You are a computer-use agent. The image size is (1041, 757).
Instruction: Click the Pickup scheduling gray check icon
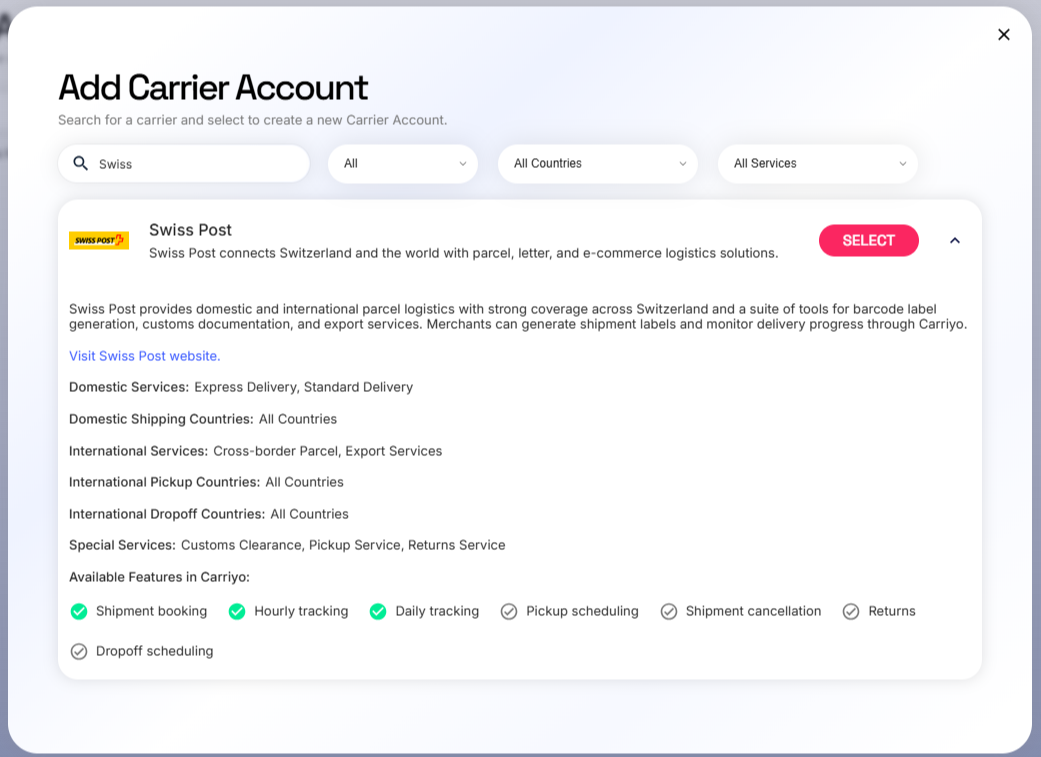[x=509, y=611]
